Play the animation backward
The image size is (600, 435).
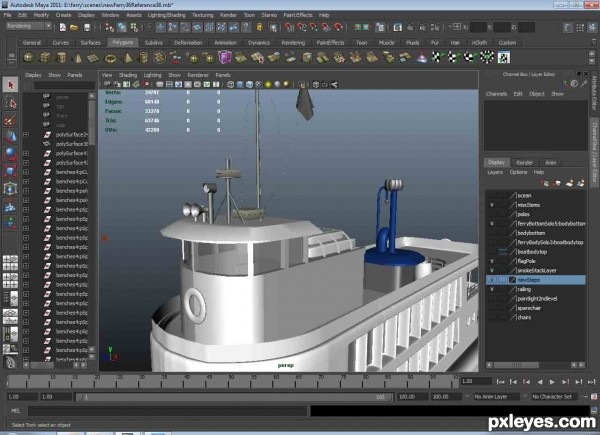(540, 382)
